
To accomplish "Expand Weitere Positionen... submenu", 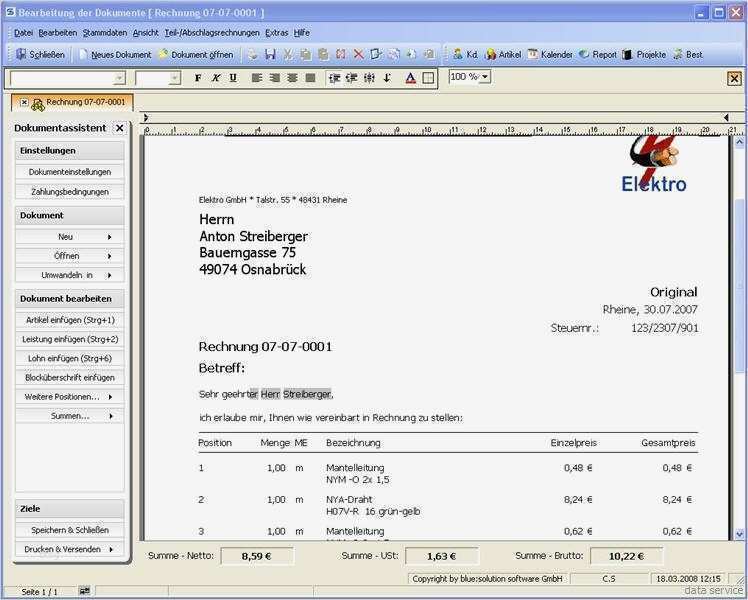I will coord(70,397).
